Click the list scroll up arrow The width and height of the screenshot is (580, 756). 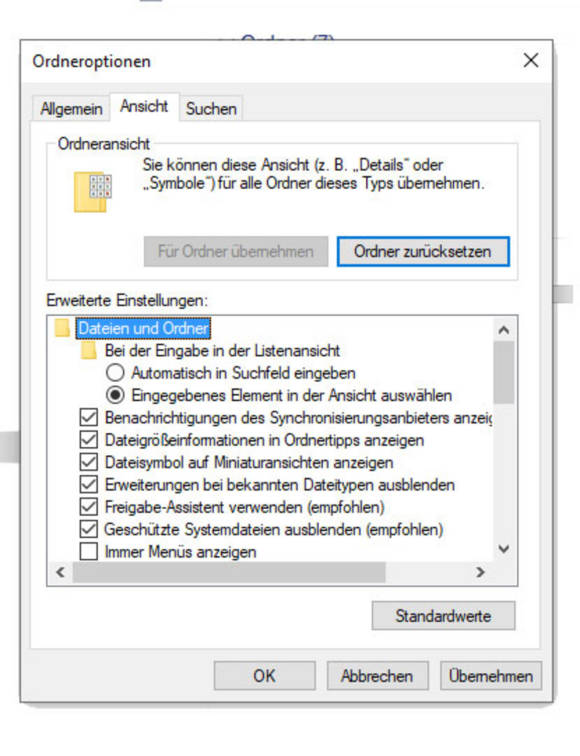(504, 330)
